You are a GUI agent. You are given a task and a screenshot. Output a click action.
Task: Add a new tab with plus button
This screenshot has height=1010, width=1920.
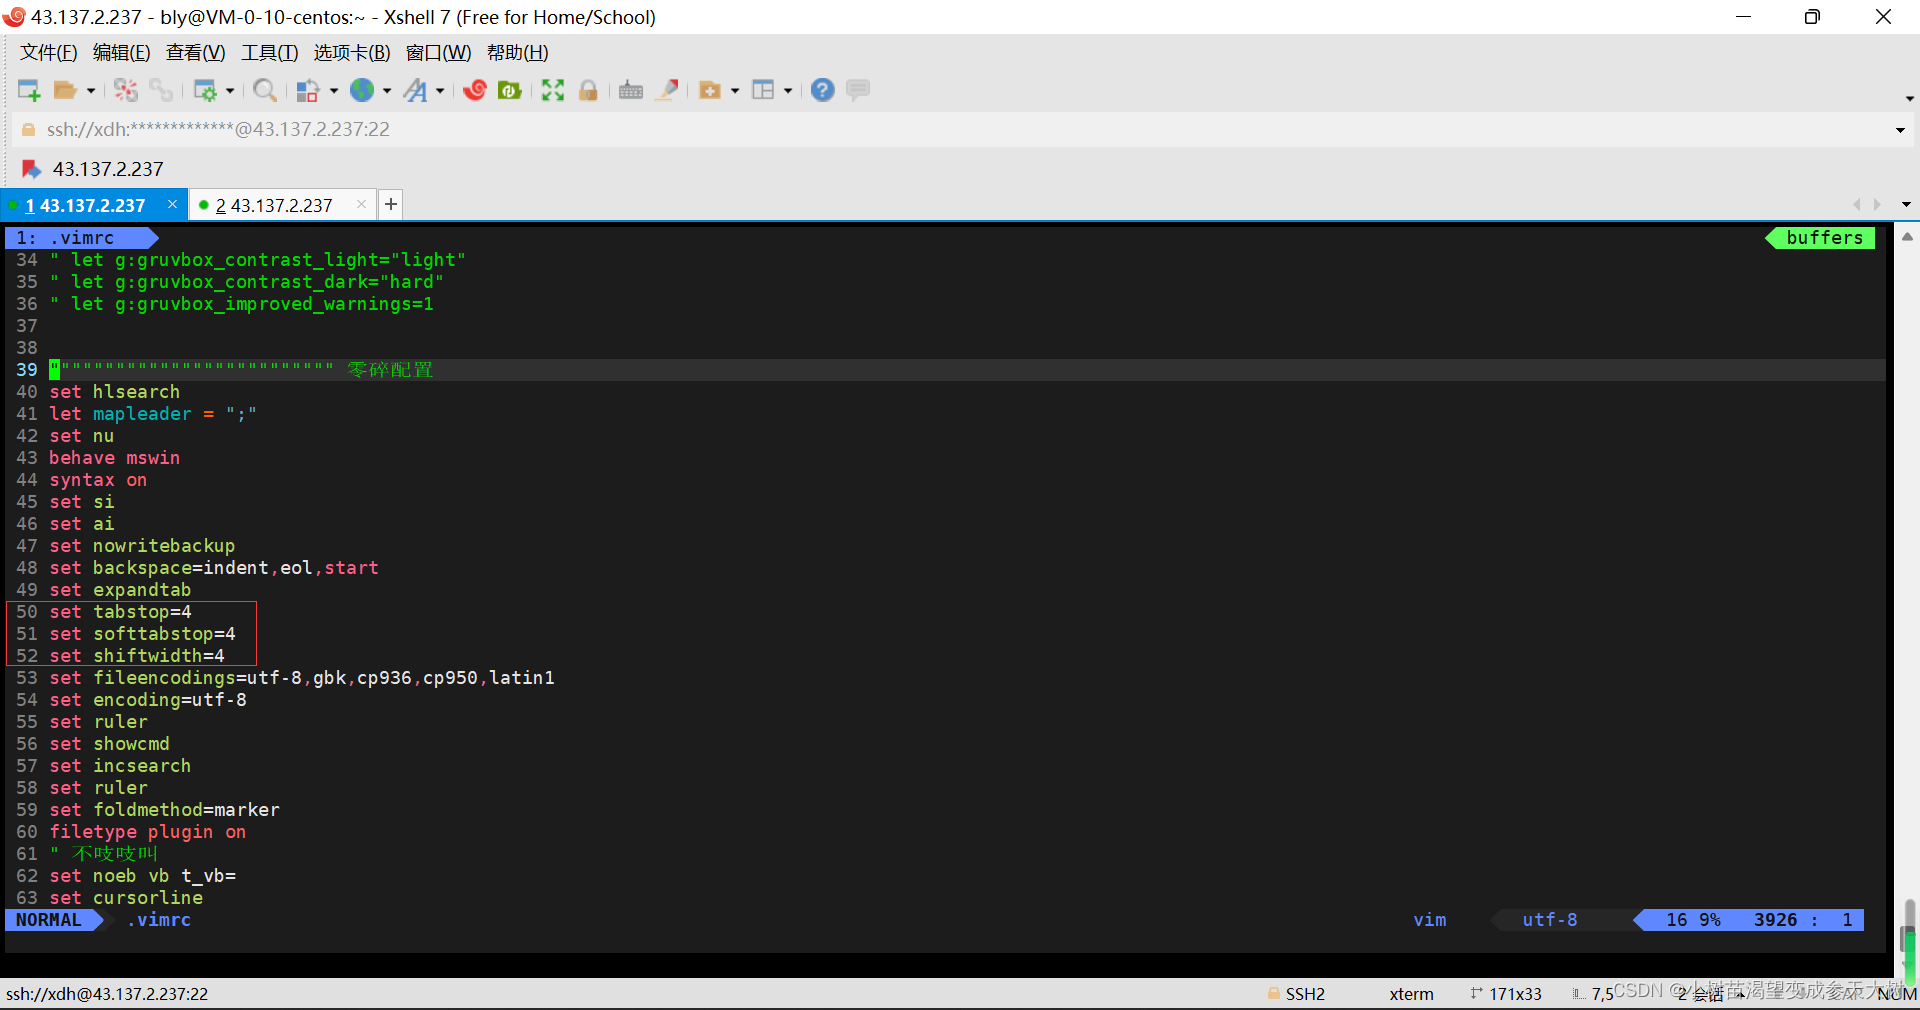click(391, 204)
